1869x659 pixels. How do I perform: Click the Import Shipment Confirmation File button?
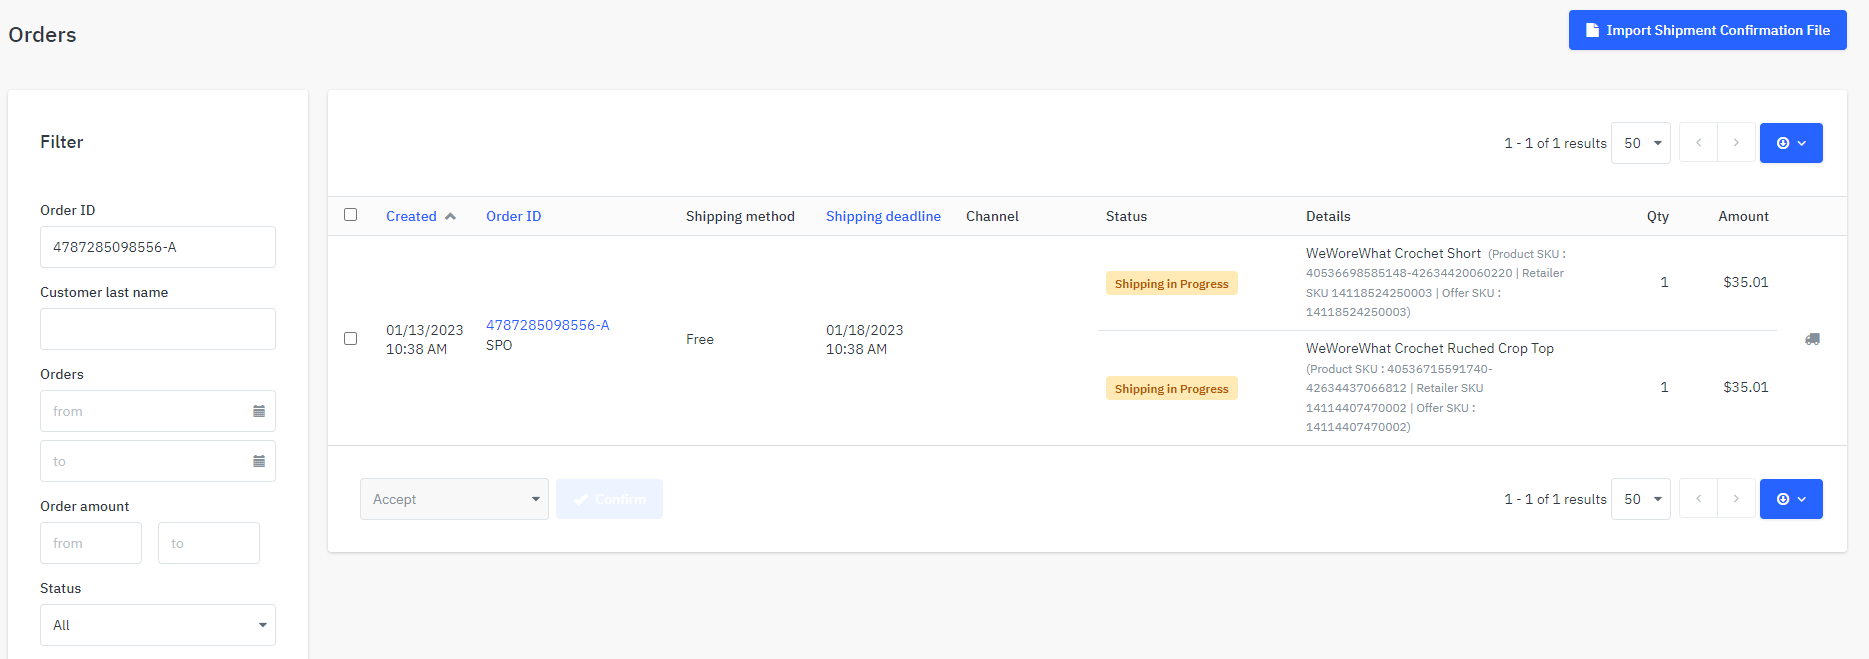pyautogui.click(x=1707, y=30)
